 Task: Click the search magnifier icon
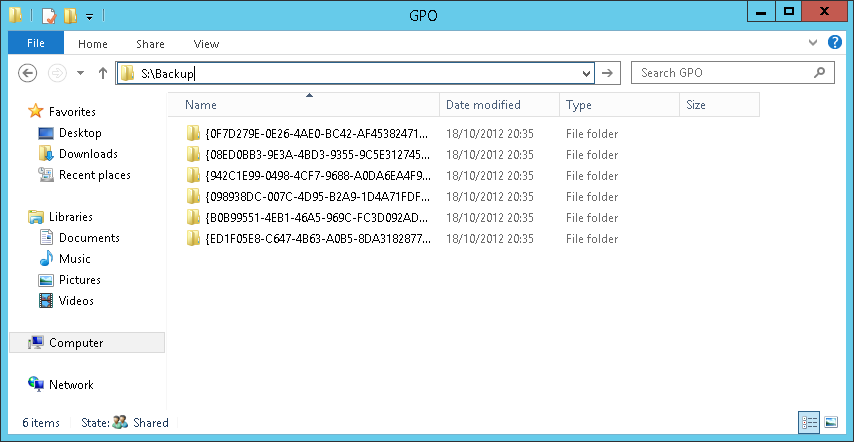[x=821, y=73]
